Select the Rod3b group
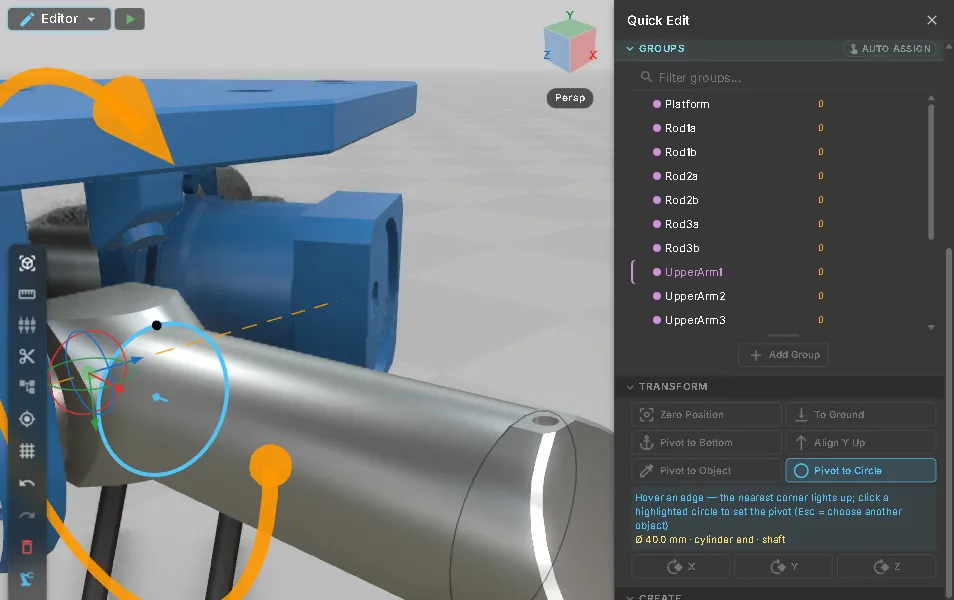The image size is (954, 600). coord(682,248)
